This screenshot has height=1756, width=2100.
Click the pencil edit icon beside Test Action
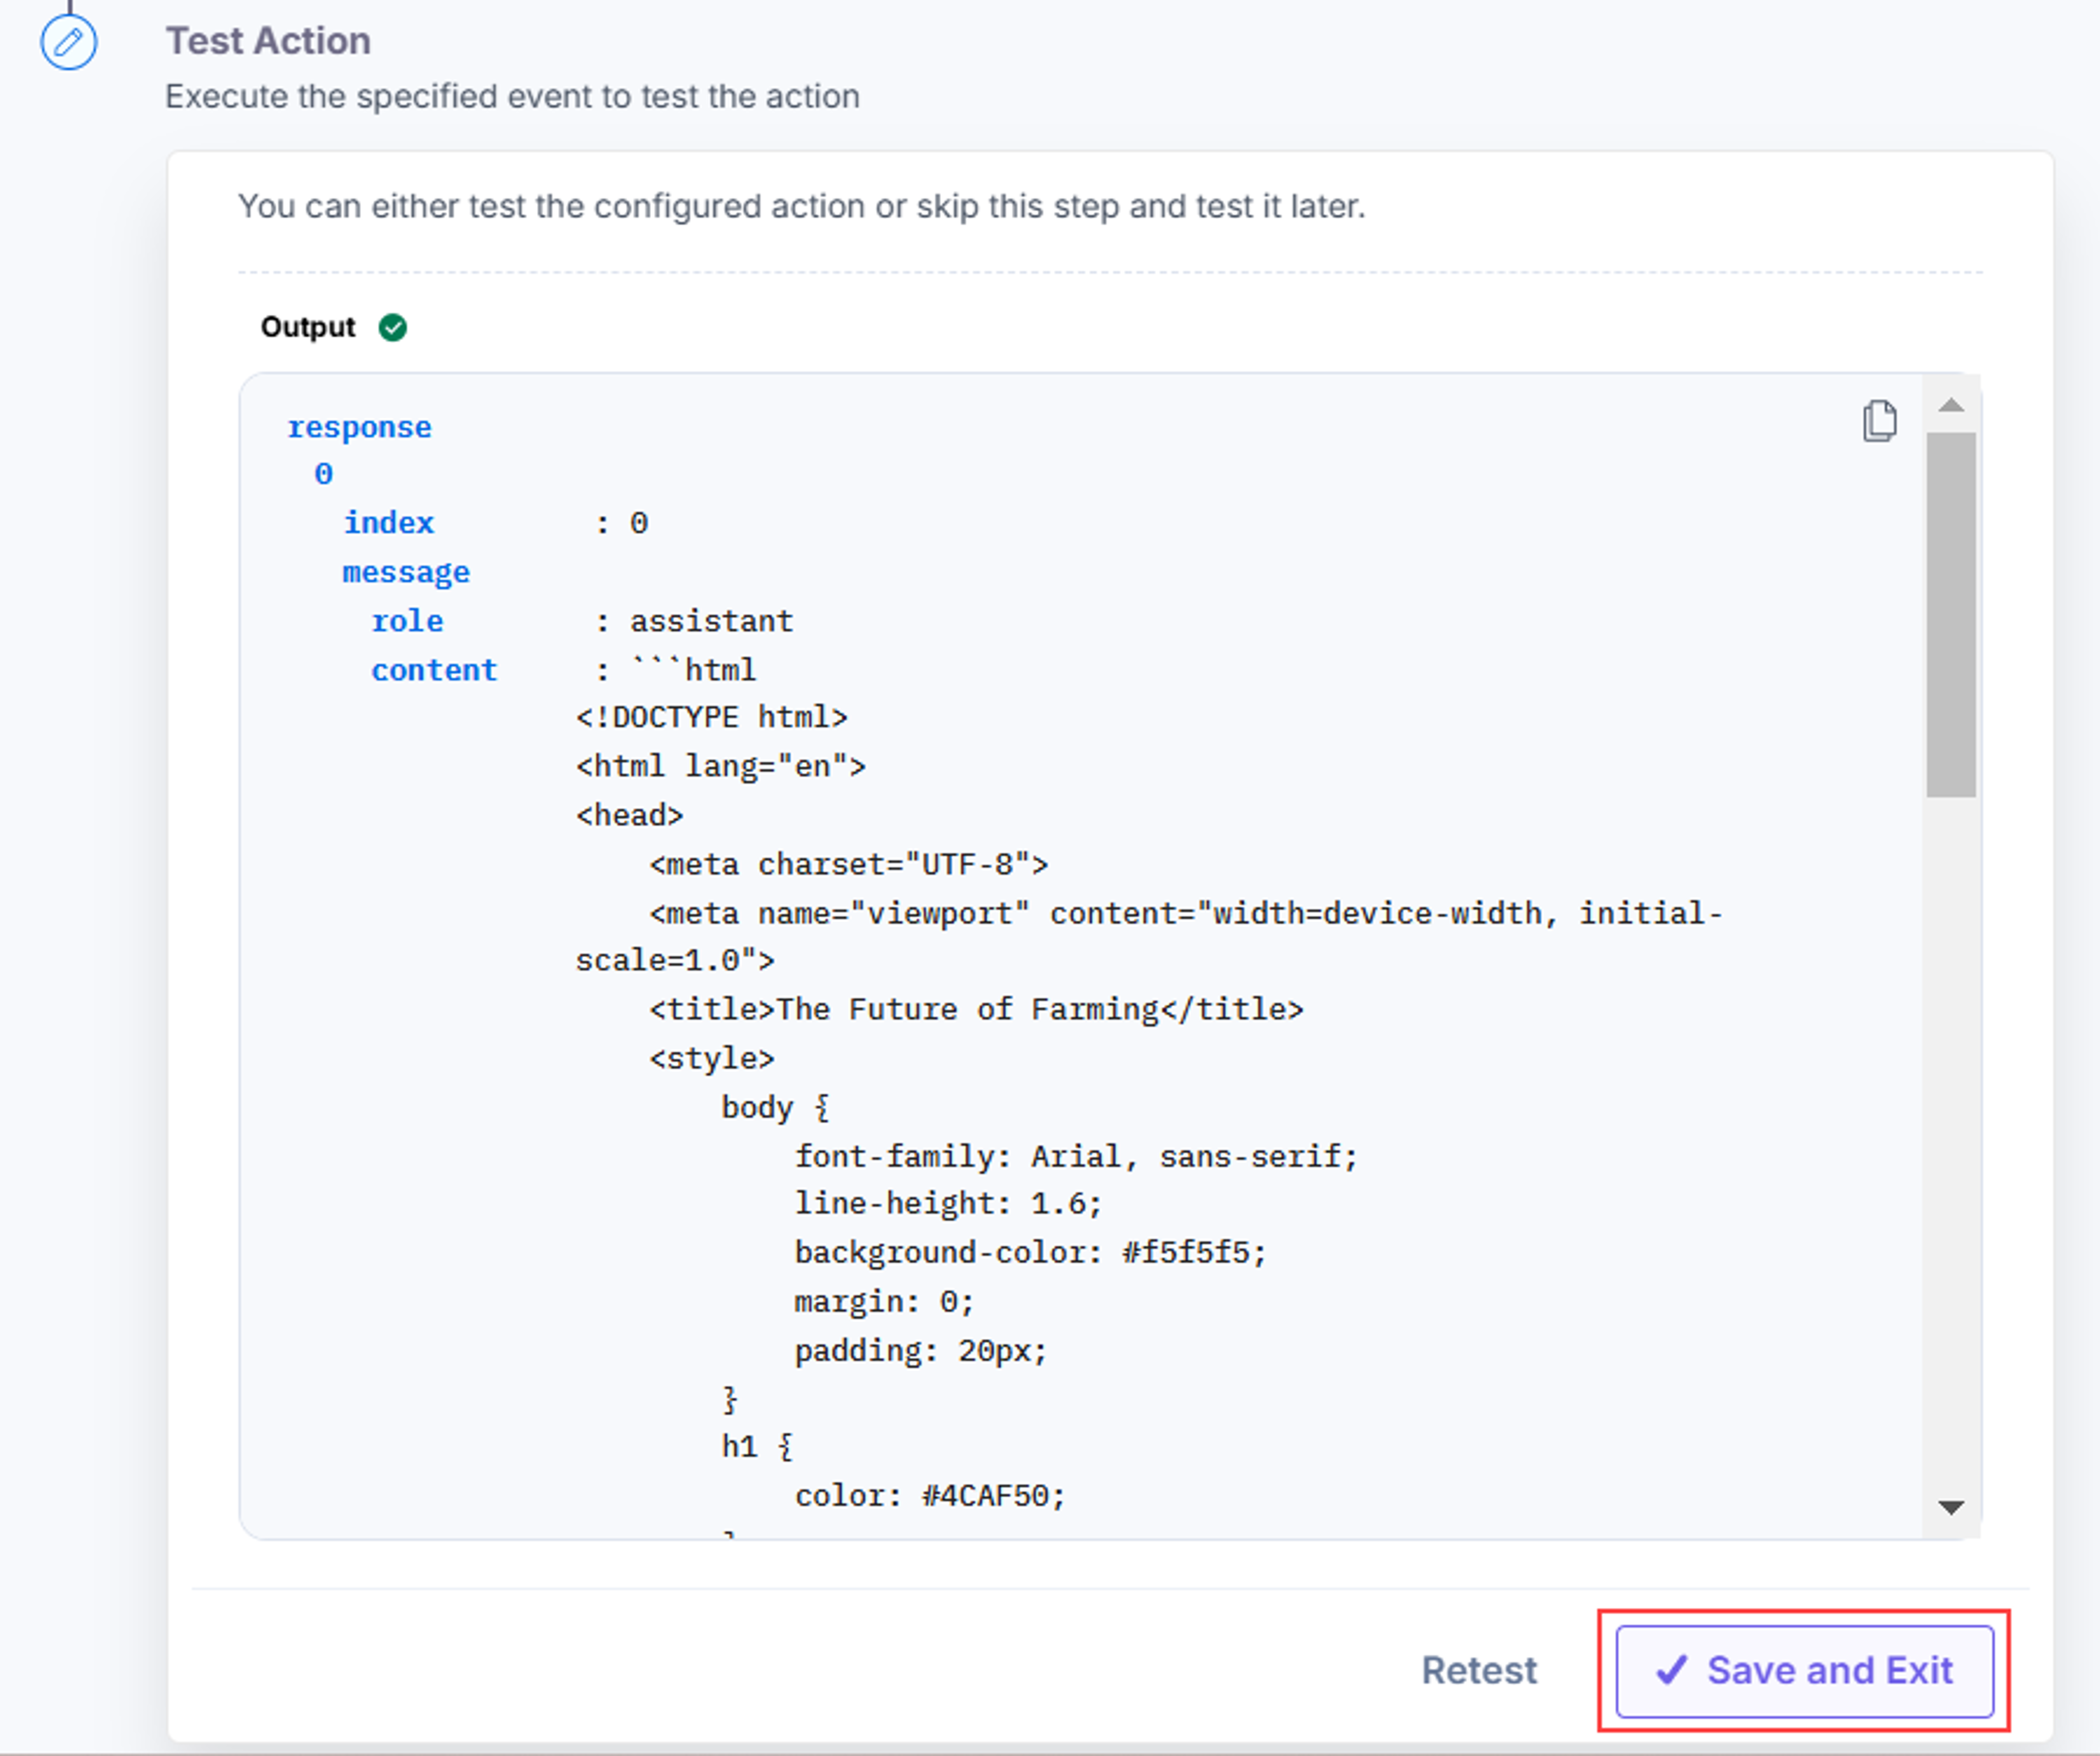coord(68,43)
